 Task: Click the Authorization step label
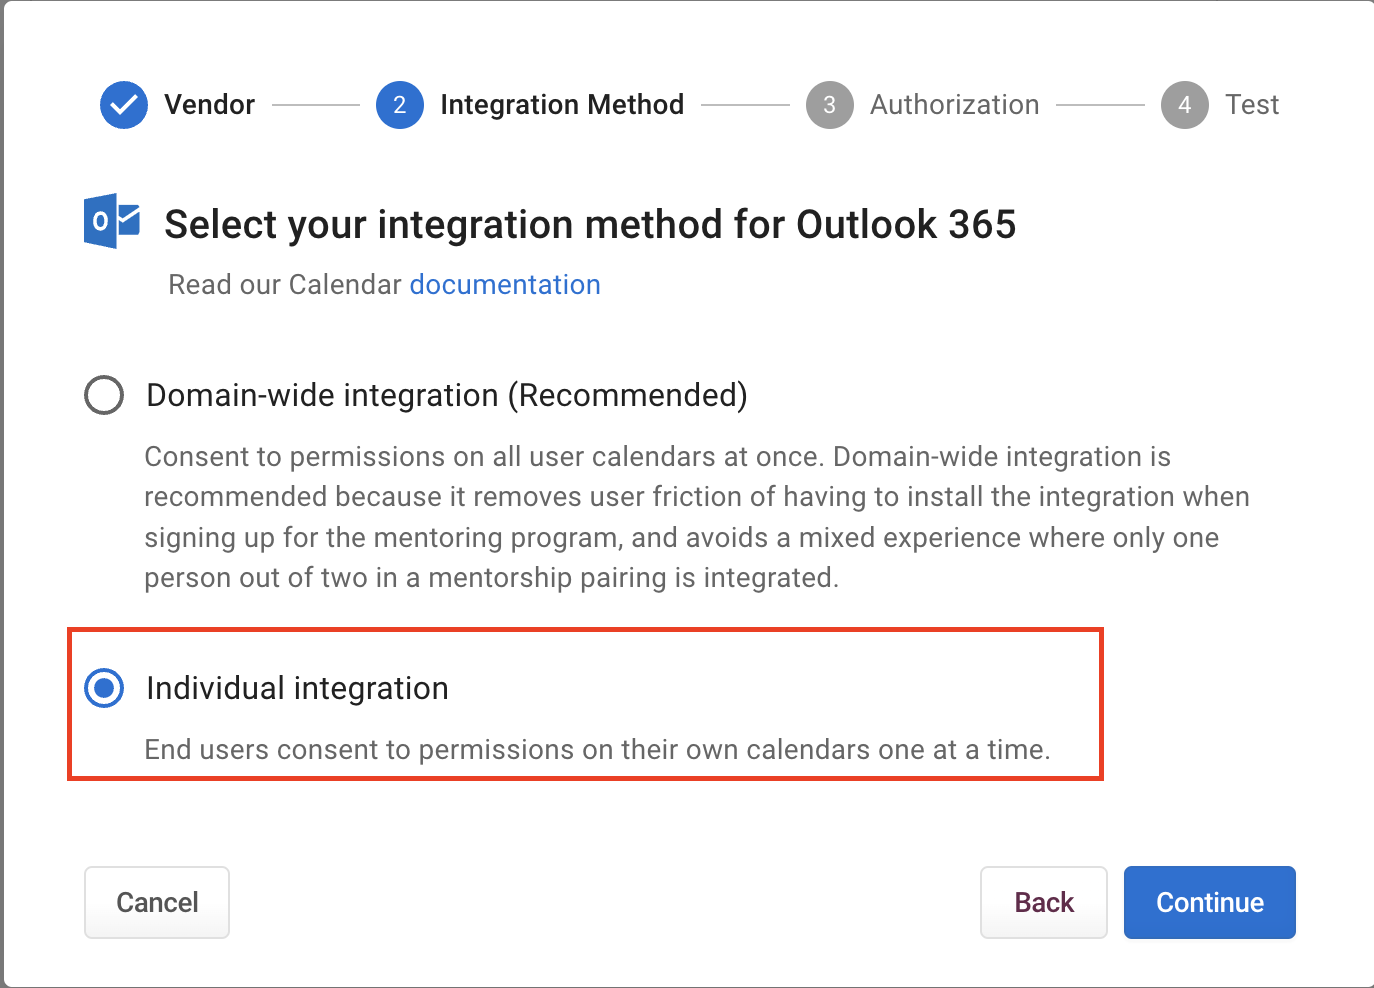(x=954, y=105)
